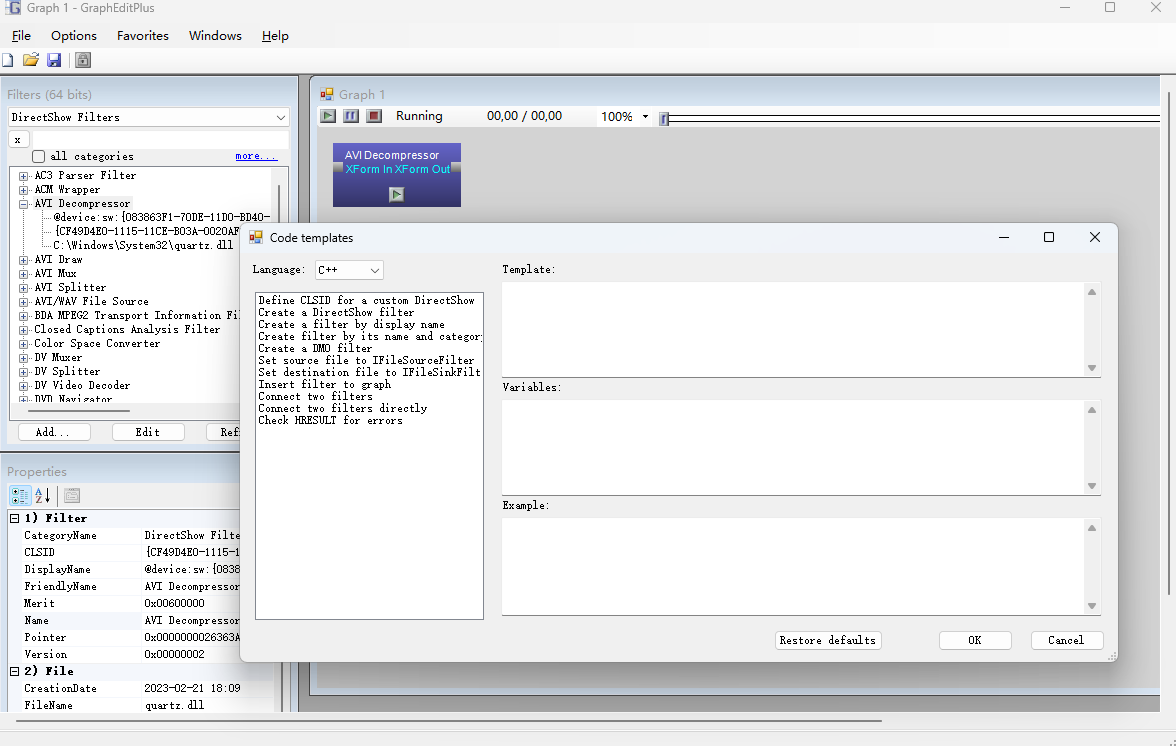Click the more... link
1176x746 pixels.
[x=256, y=156]
